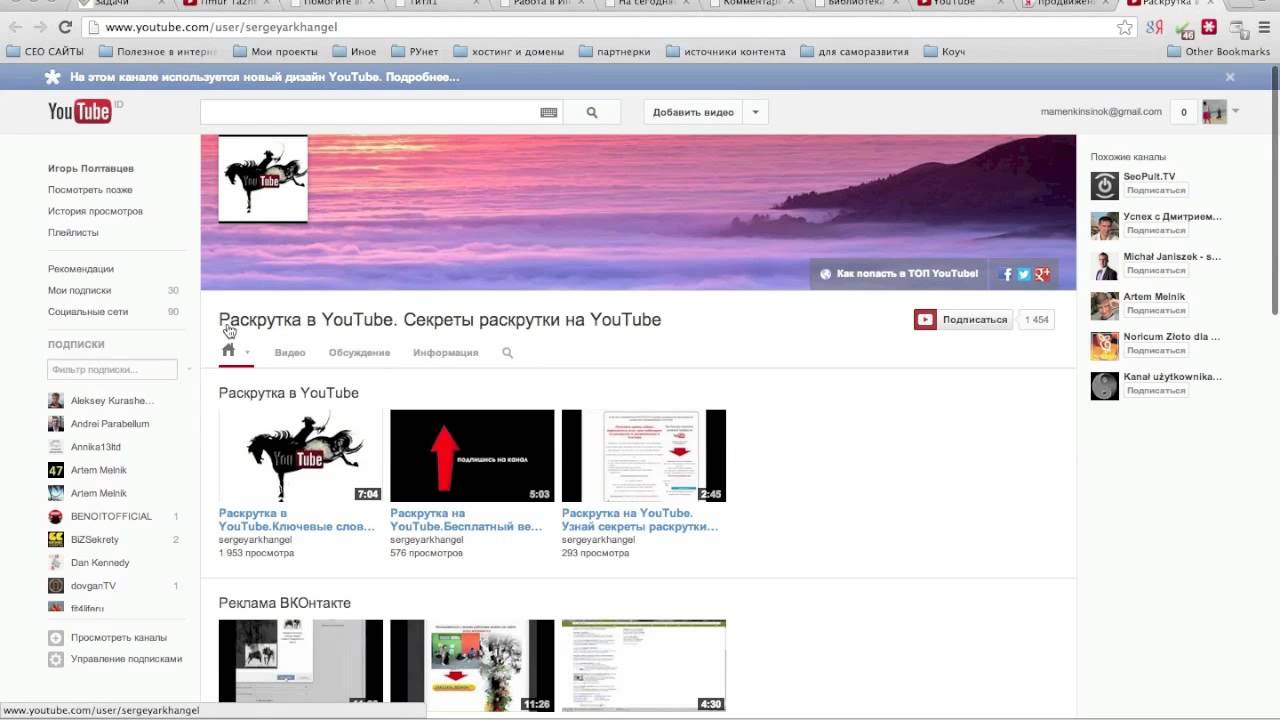Open the channel's Facebook icon
The image size is (1280, 720).
point(1007,274)
